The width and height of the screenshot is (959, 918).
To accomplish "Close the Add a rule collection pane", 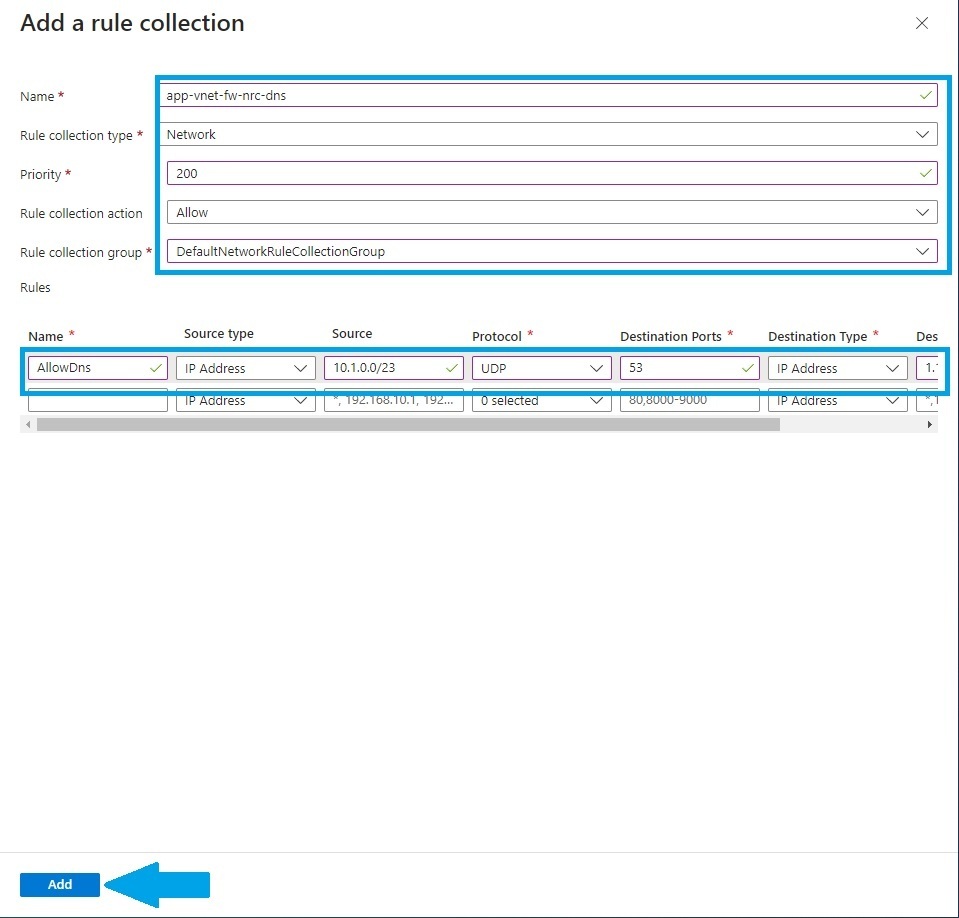I will (921, 23).
